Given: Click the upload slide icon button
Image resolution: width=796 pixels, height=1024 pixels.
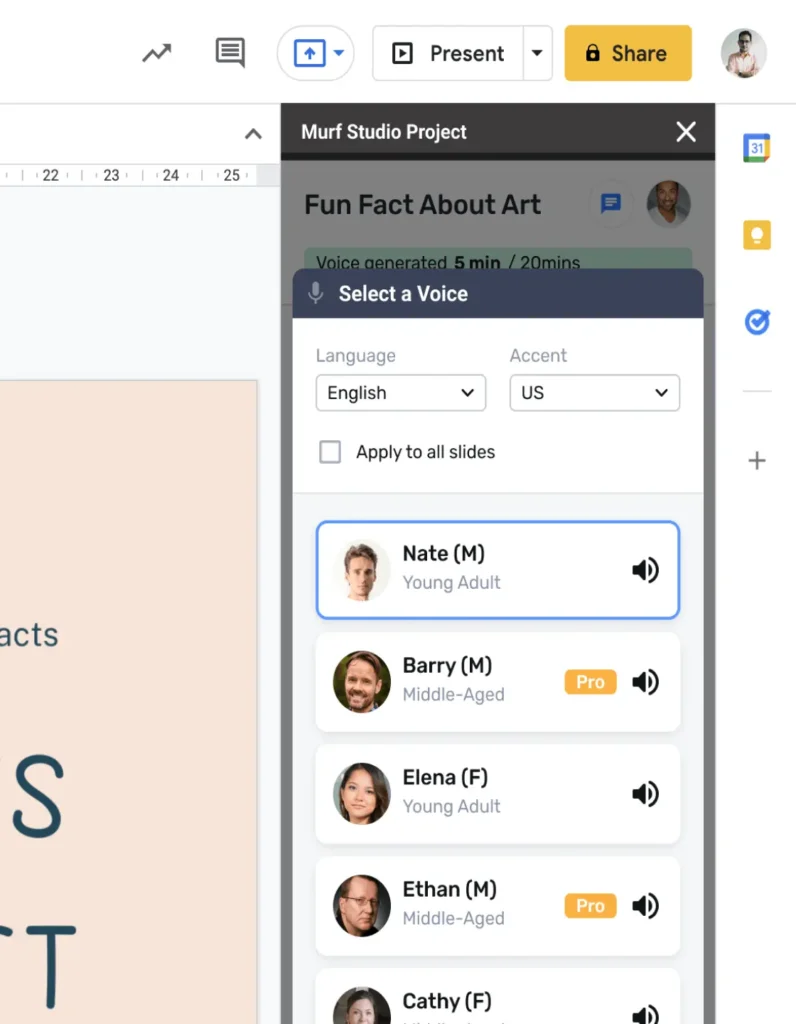Looking at the screenshot, I should 309,53.
